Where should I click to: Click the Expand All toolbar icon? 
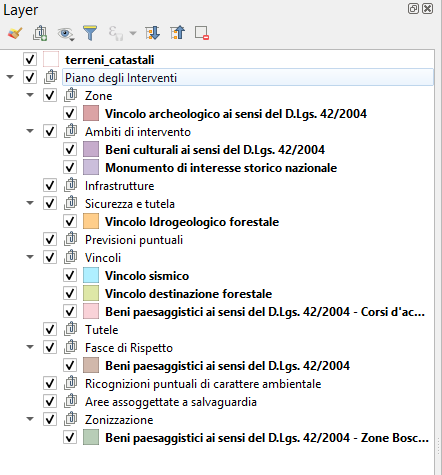tap(152, 33)
